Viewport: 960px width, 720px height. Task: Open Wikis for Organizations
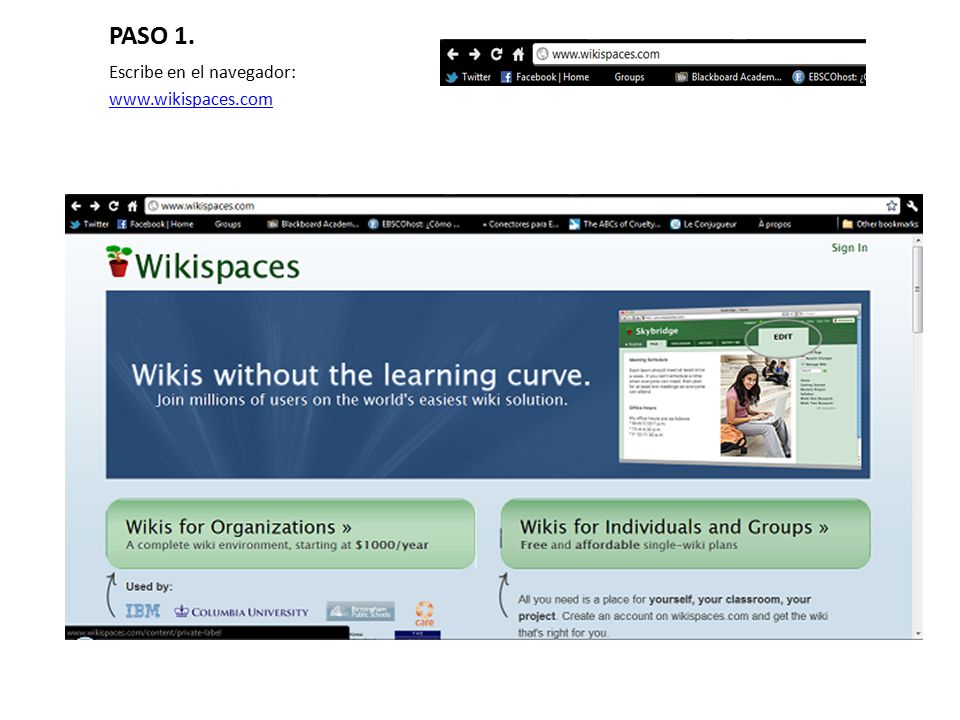coord(290,534)
